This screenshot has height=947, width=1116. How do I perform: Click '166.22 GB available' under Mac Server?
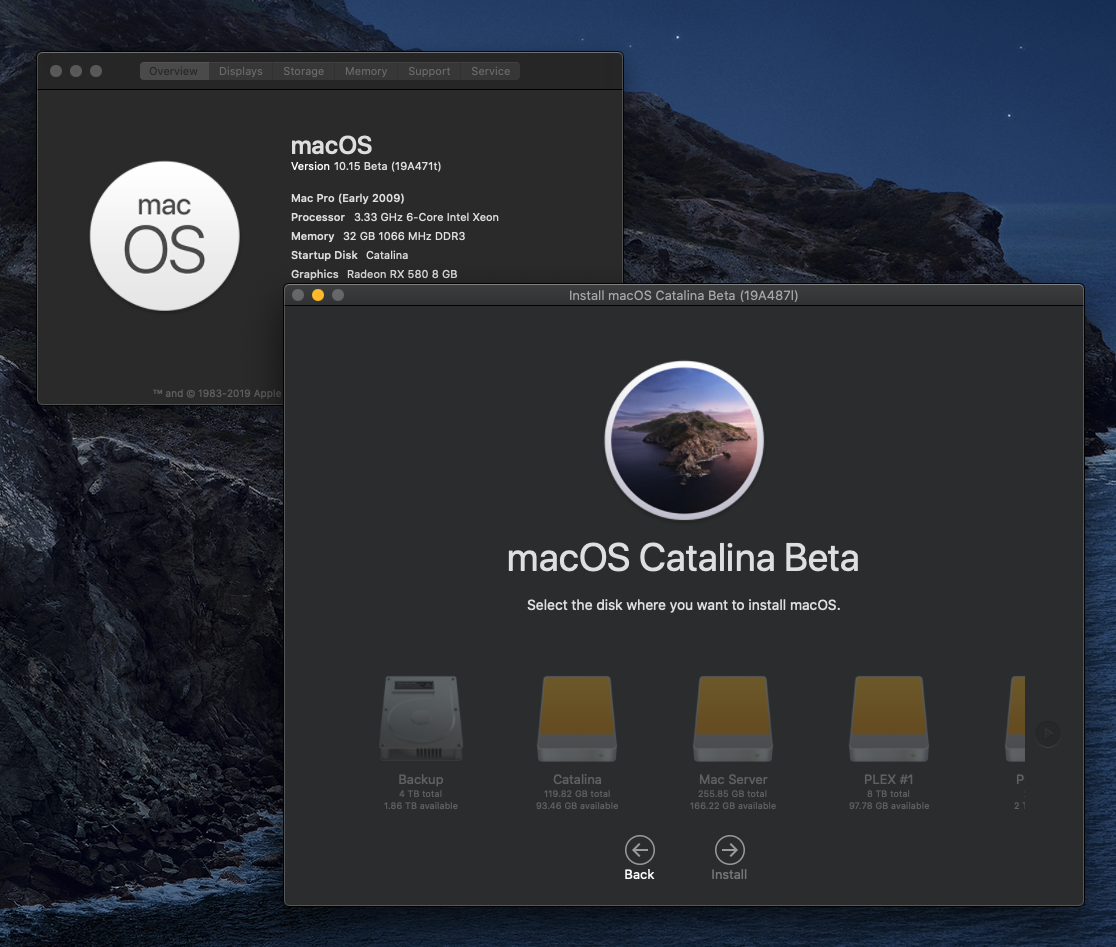[733, 806]
